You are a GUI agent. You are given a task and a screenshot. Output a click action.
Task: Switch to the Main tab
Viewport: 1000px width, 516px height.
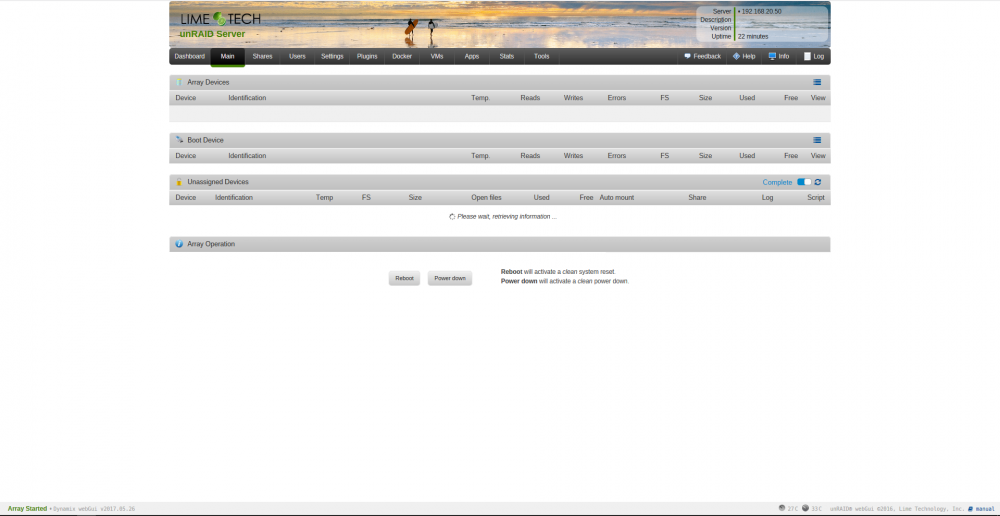228,56
